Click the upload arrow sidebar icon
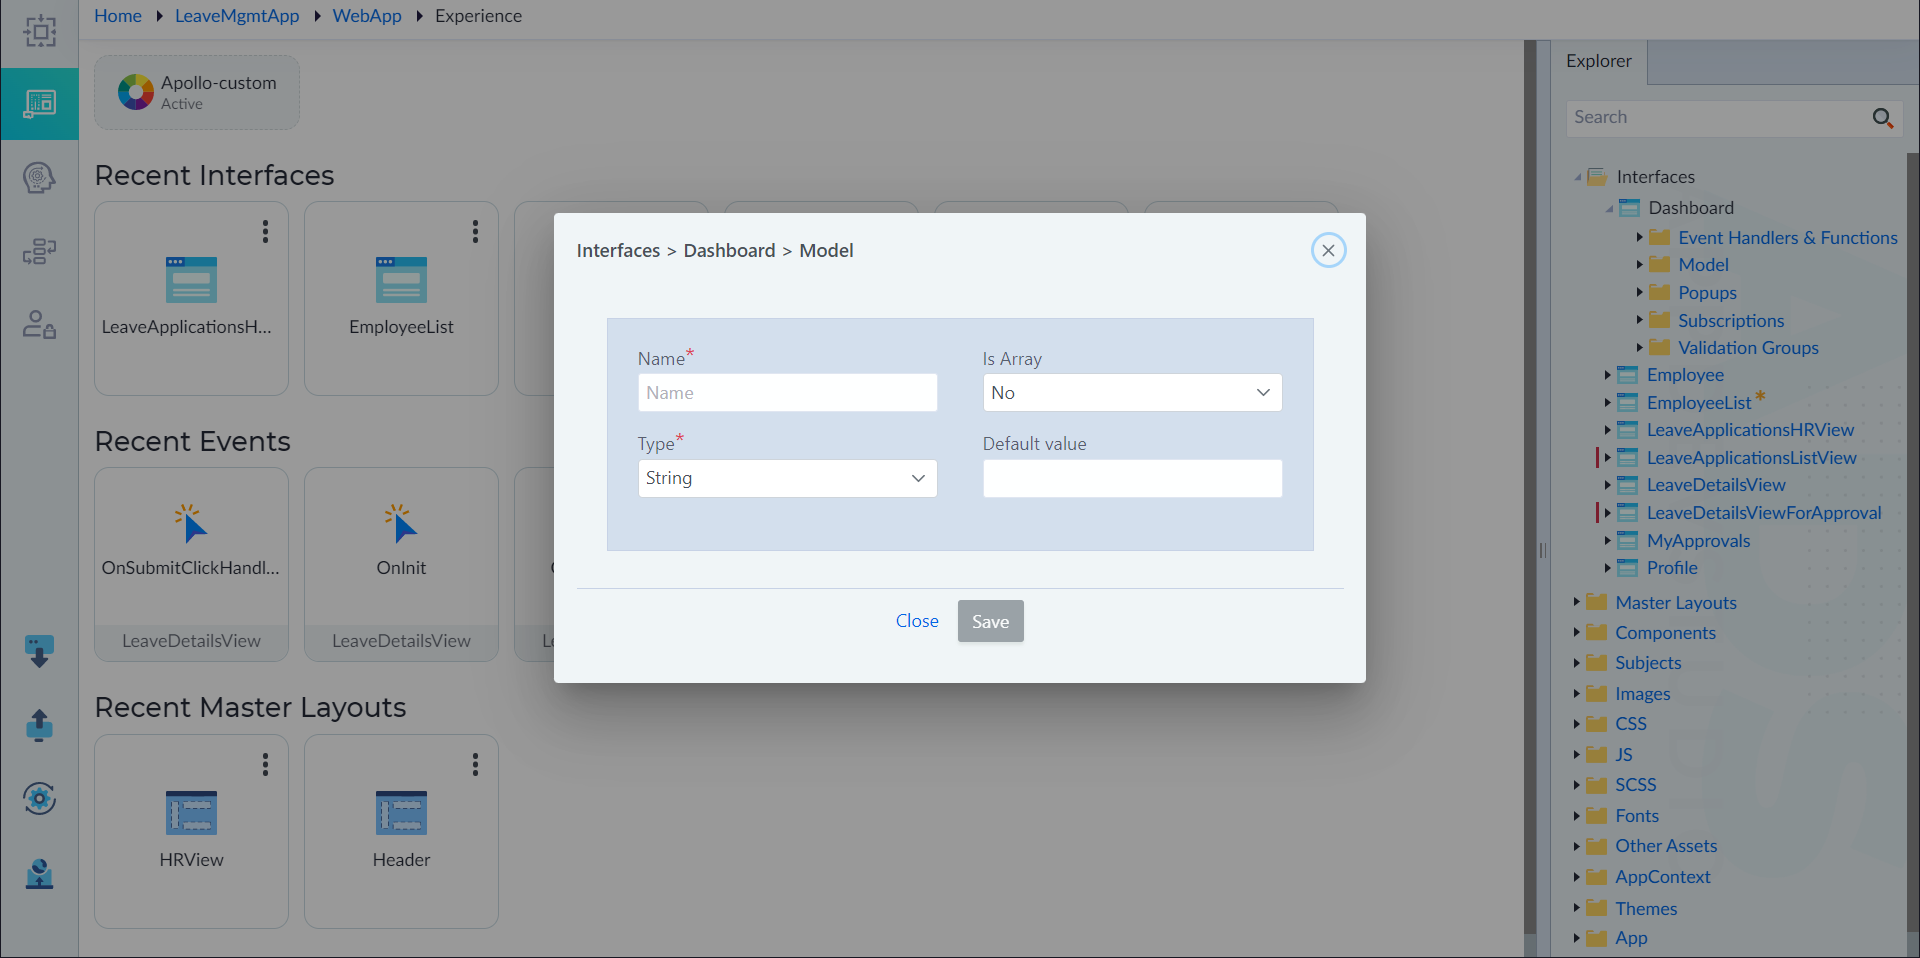 39,725
